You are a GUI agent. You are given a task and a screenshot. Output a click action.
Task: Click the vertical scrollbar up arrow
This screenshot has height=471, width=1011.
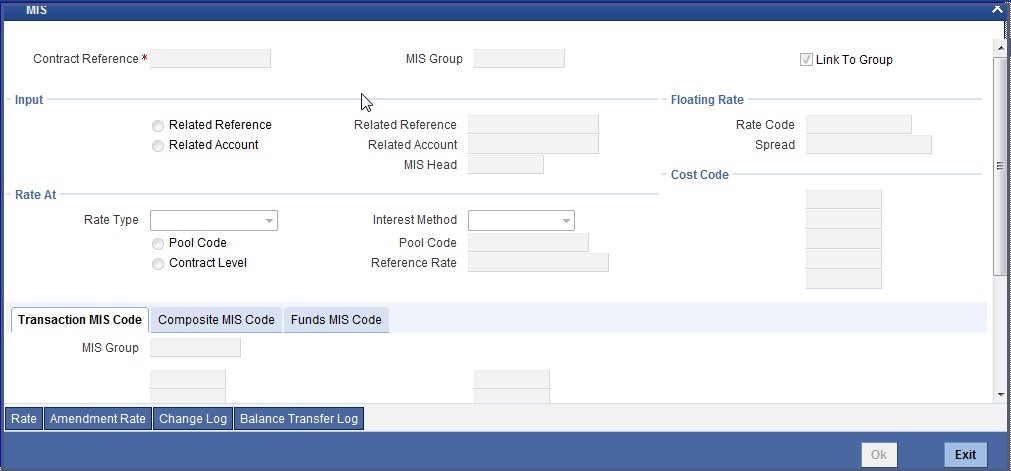point(1001,48)
